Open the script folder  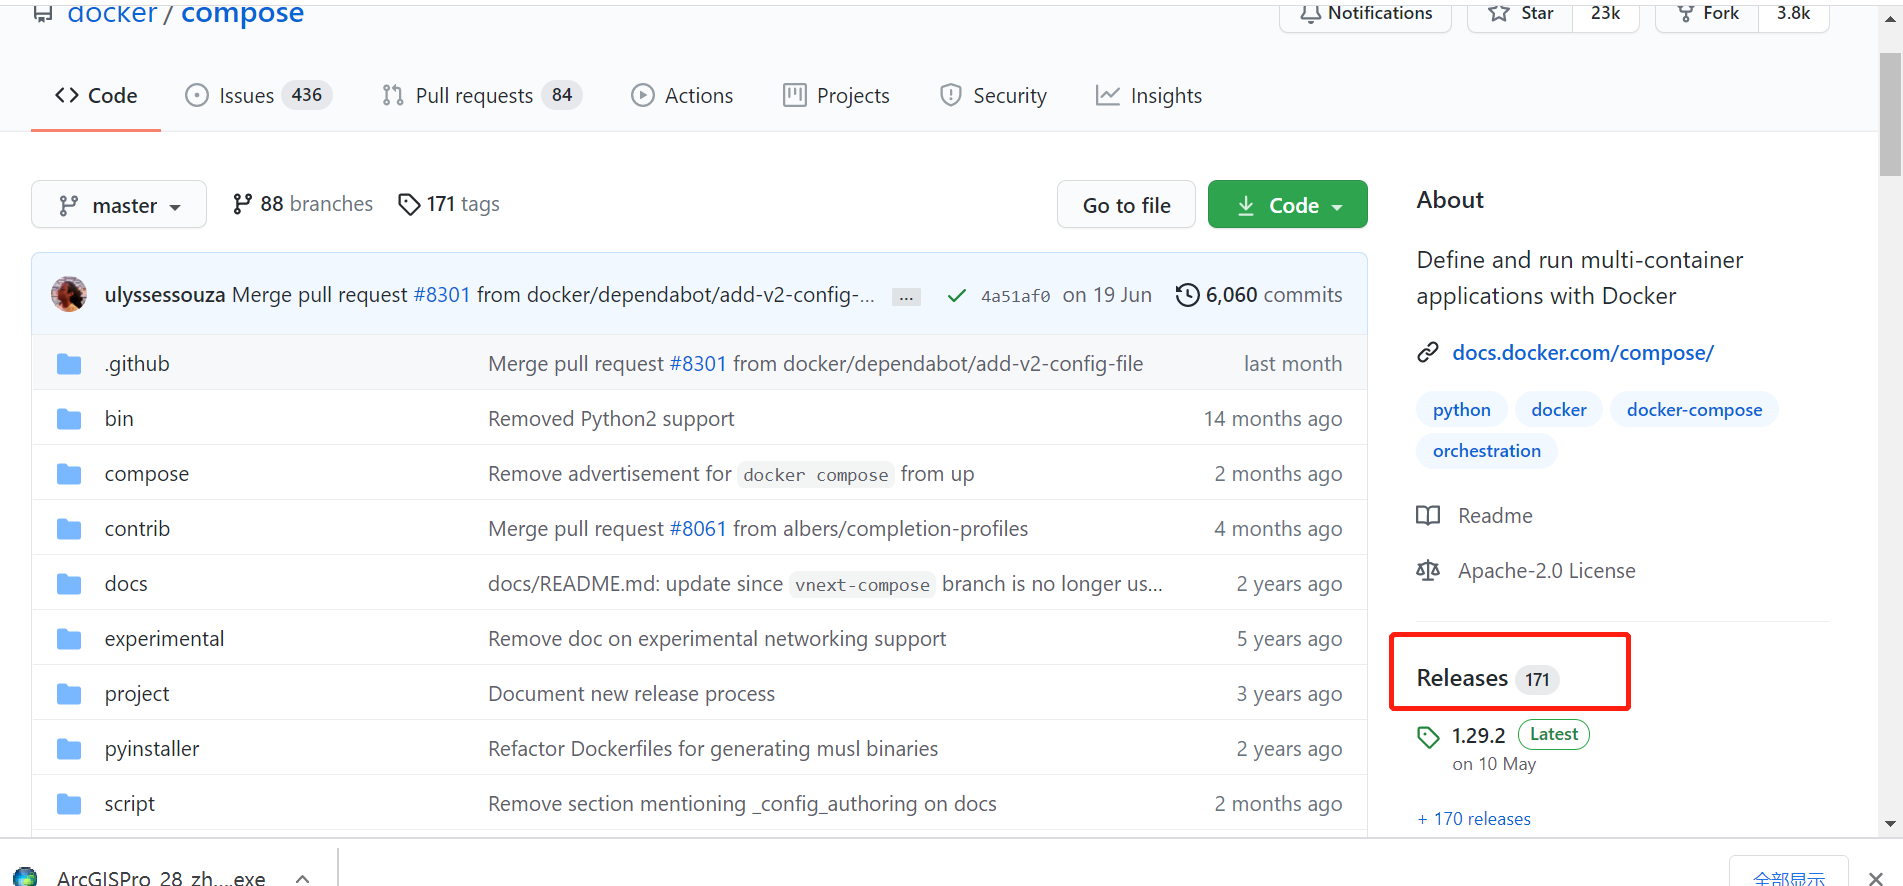coord(130,804)
